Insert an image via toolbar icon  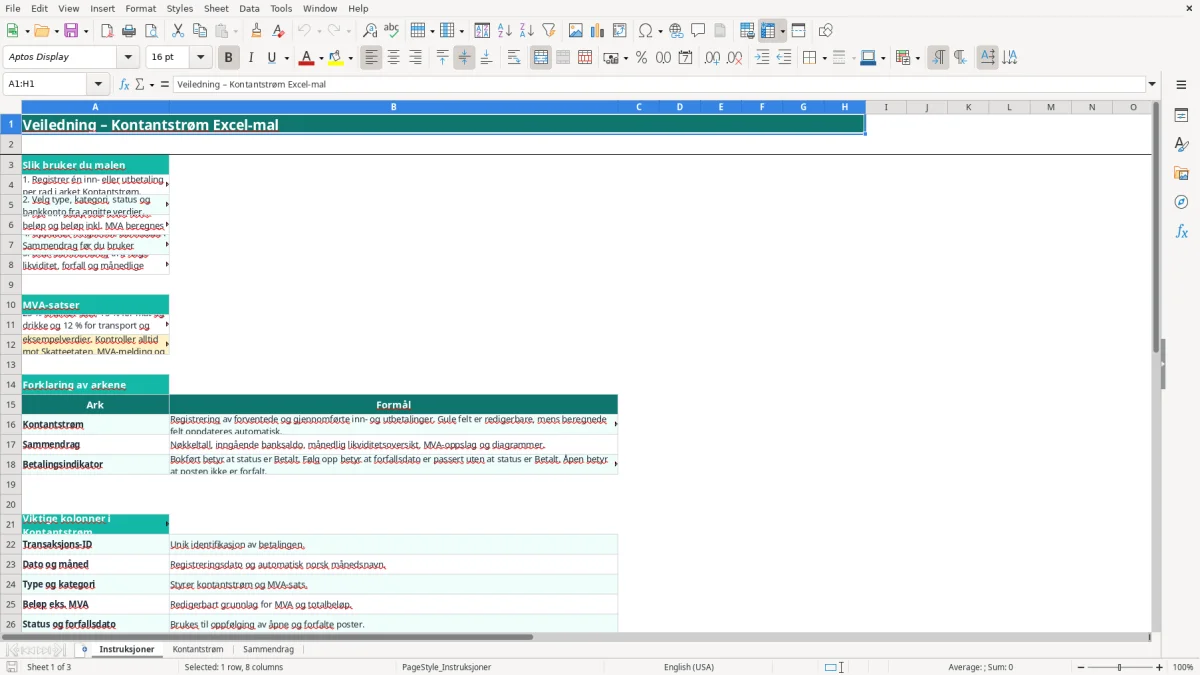point(576,31)
